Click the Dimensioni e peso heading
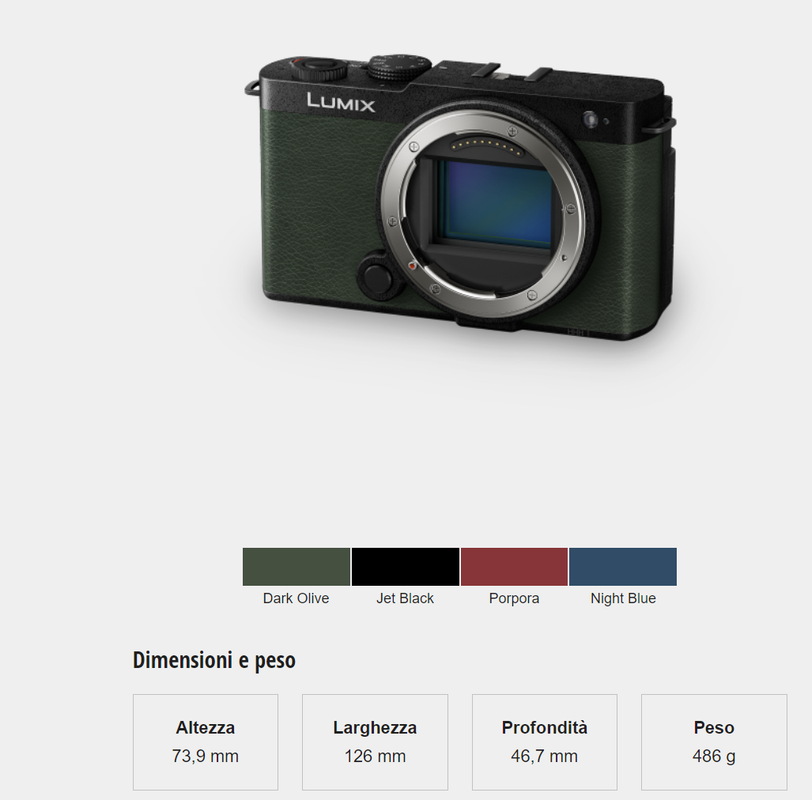The height and width of the screenshot is (800, 812). pos(214,660)
